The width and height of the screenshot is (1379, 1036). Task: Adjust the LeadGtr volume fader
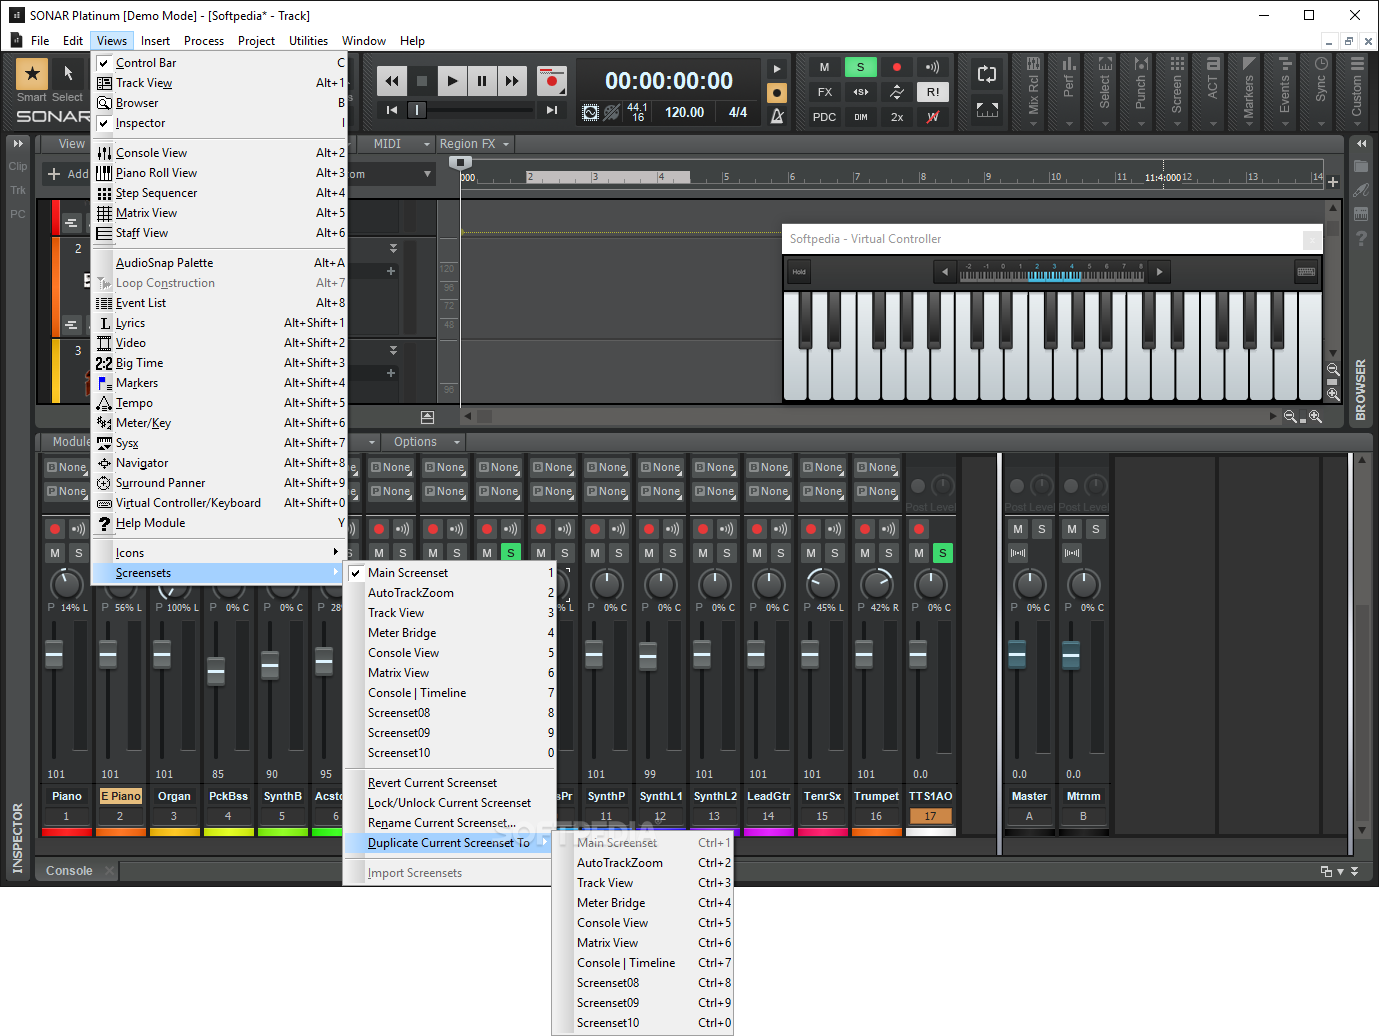[756, 656]
